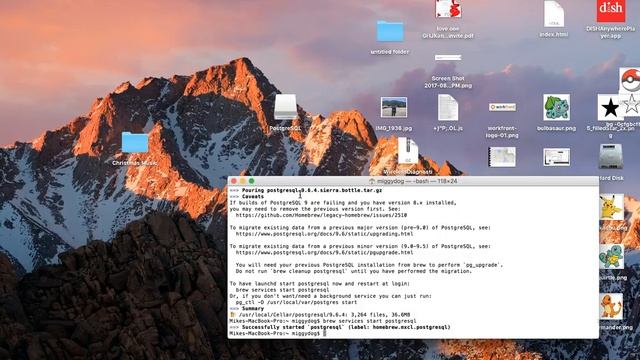This screenshot has width=640, height=360.
Task: Select the Squirtle png file icon
Action: click(611, 257)
